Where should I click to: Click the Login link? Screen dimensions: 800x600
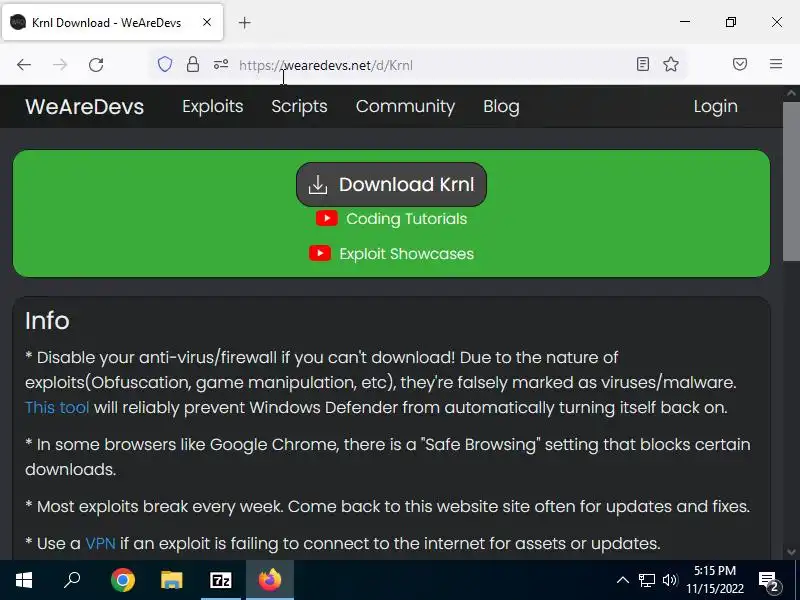coord(715,106)
